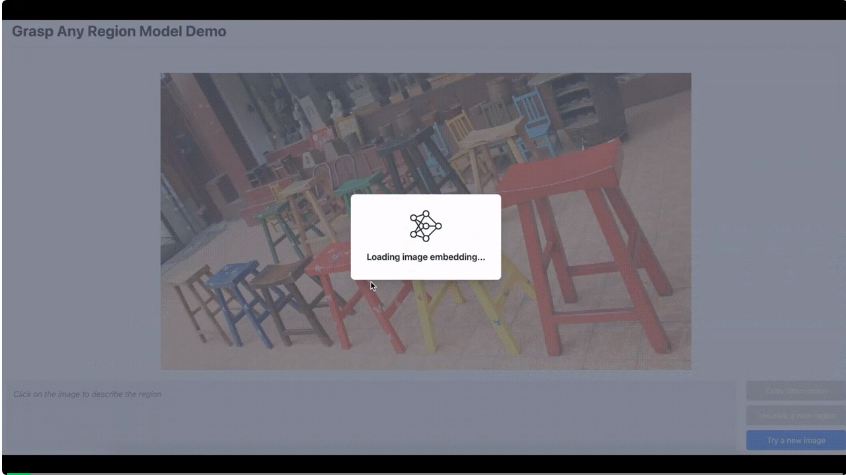Click the Loading image embedding message text
The height and width of the screenshot is (475, 846).
pos(425,257)
